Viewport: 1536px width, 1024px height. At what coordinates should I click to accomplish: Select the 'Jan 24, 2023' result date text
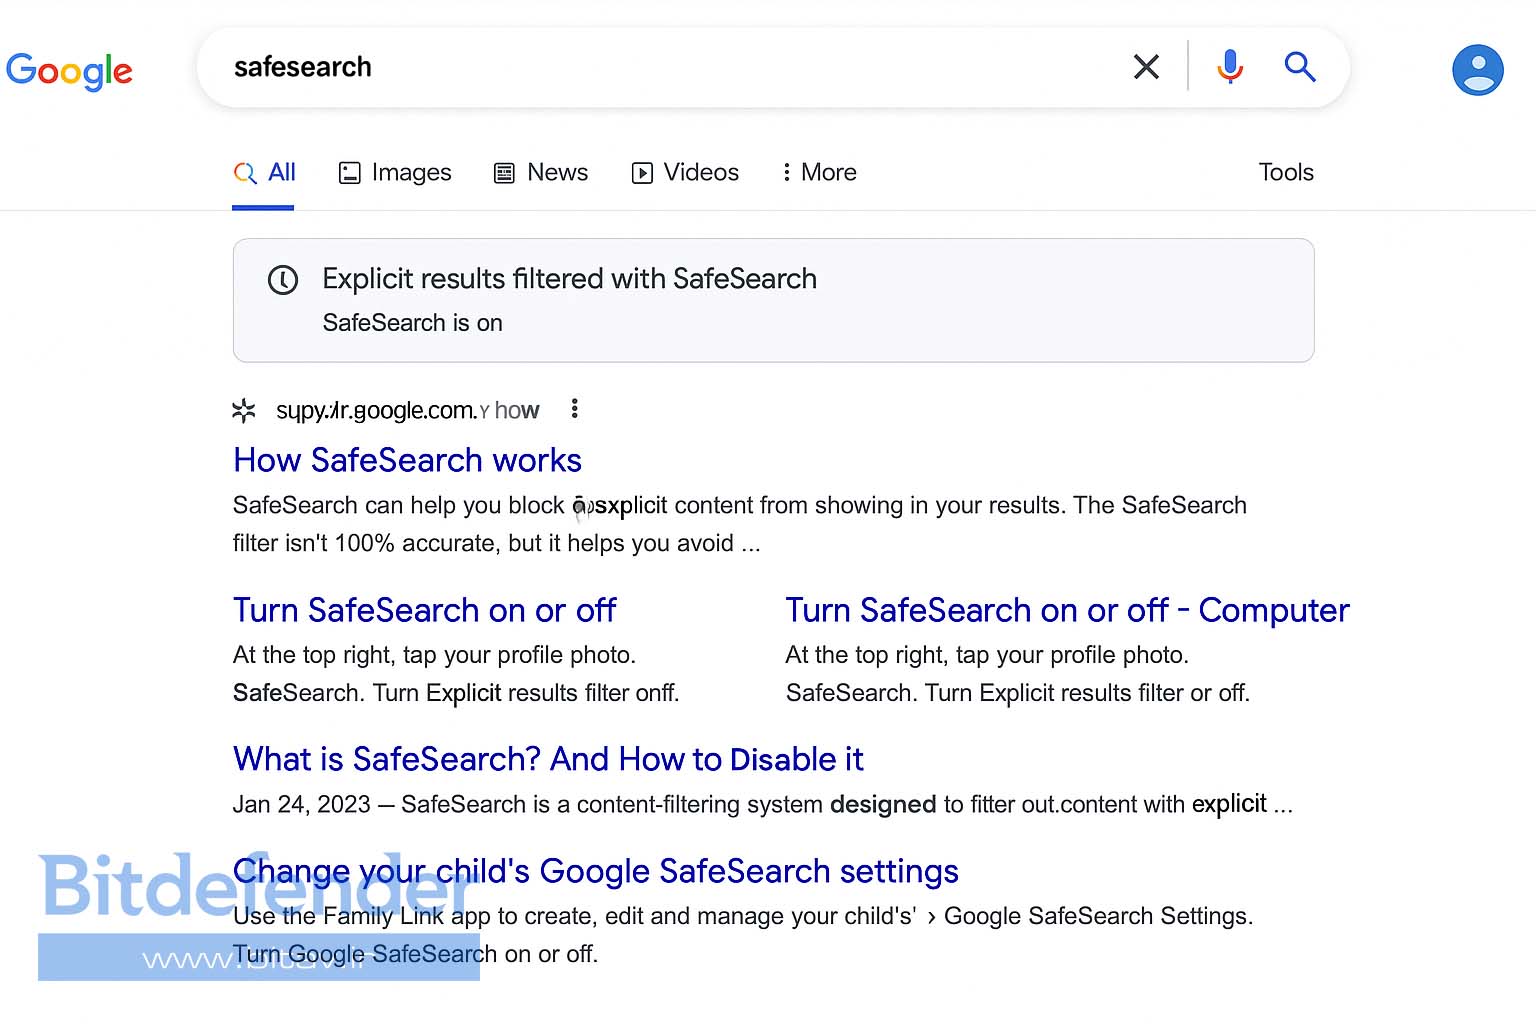point(301,804)
